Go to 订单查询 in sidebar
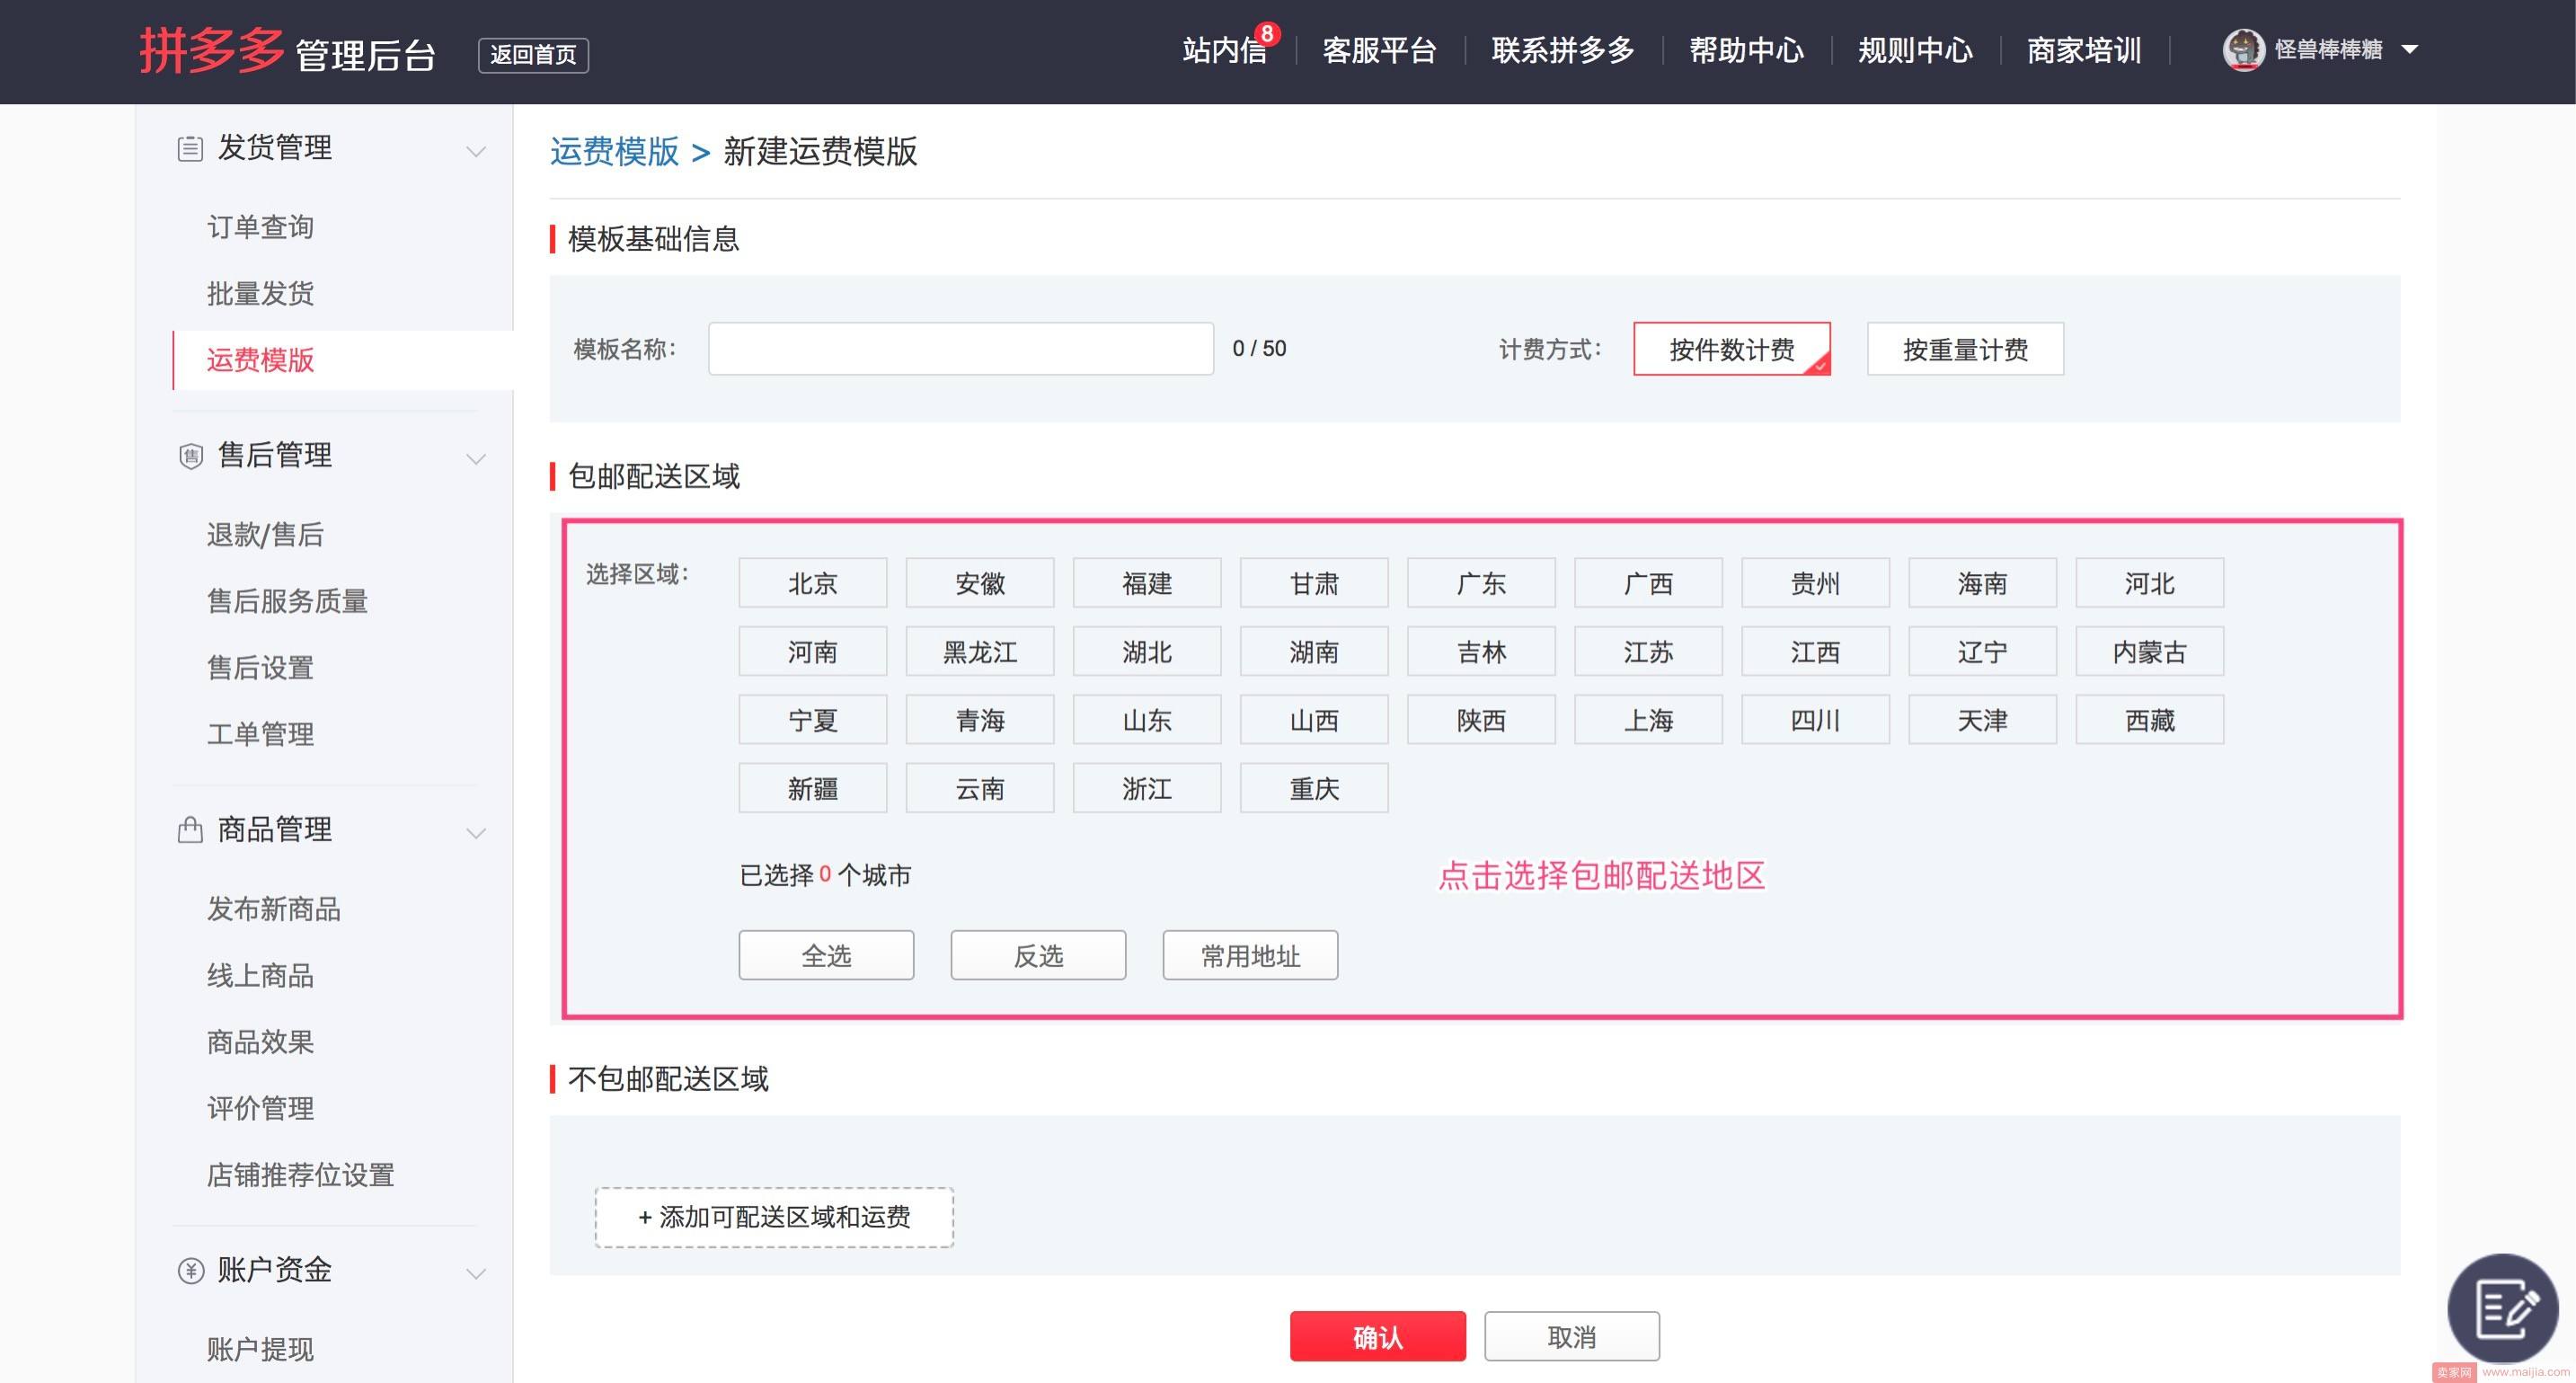The height and width of the screenshot is (1383, 2576). pyautogui.click(x=260, y=227)
